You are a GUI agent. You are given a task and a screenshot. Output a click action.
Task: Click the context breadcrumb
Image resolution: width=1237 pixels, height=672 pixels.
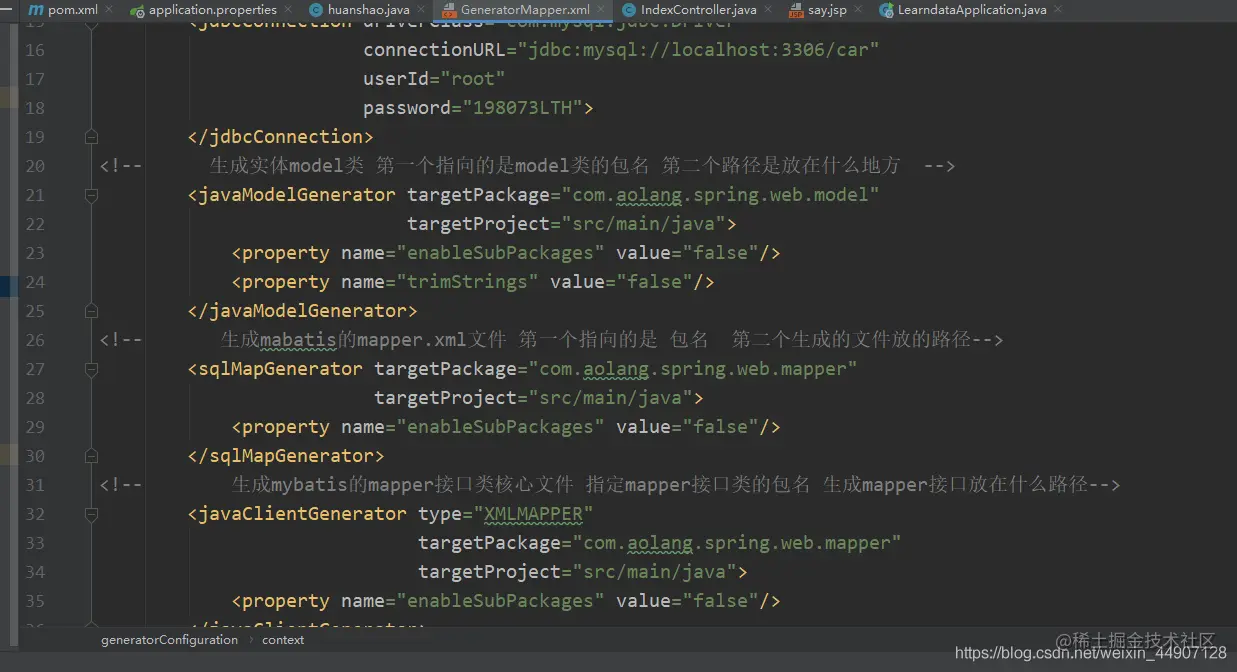283,640
